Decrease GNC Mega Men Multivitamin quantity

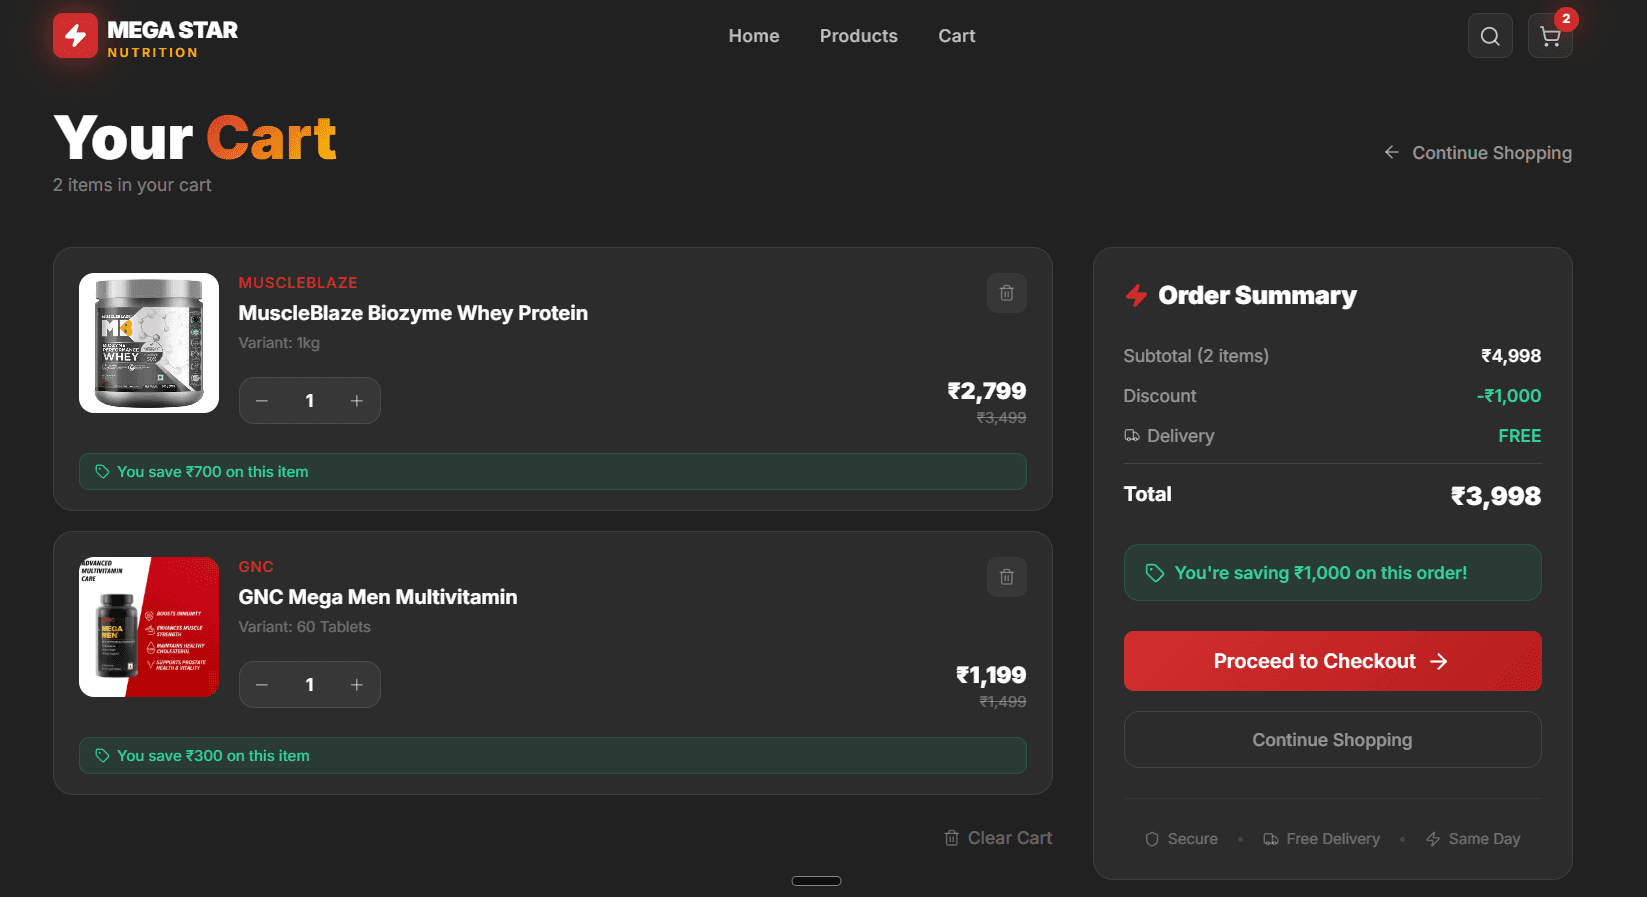tap(262, 685)
